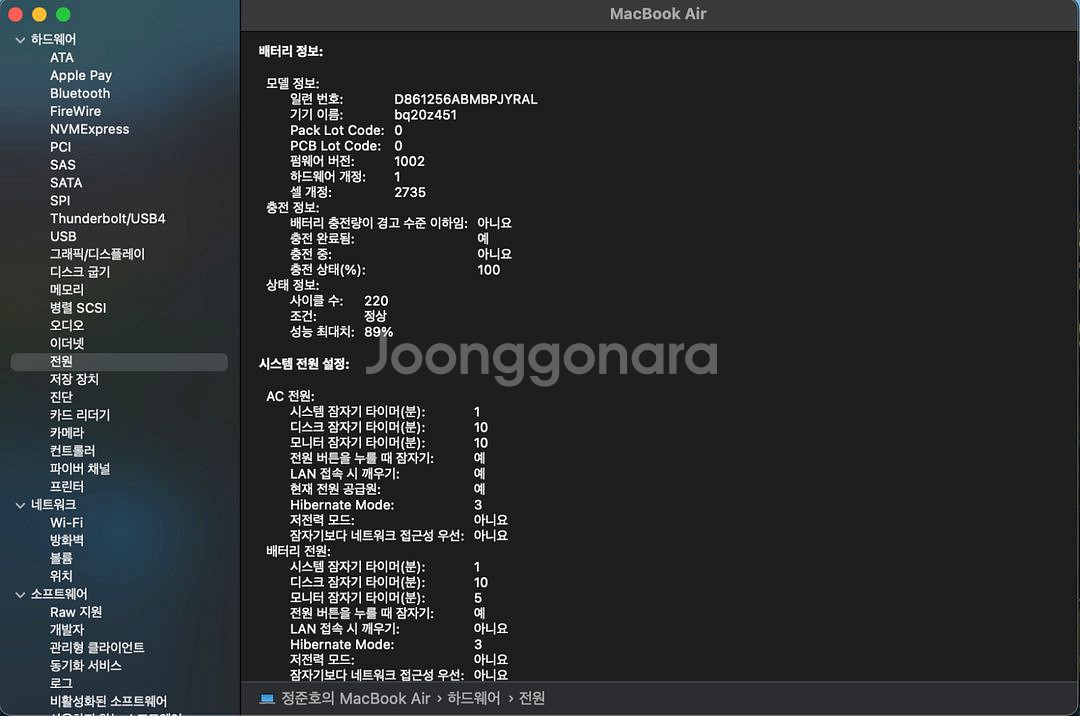Select 디스크 굽기 in the sidebar
Image resolution: width=1080 pixels, height=716 pixels.
click(80, 272)
